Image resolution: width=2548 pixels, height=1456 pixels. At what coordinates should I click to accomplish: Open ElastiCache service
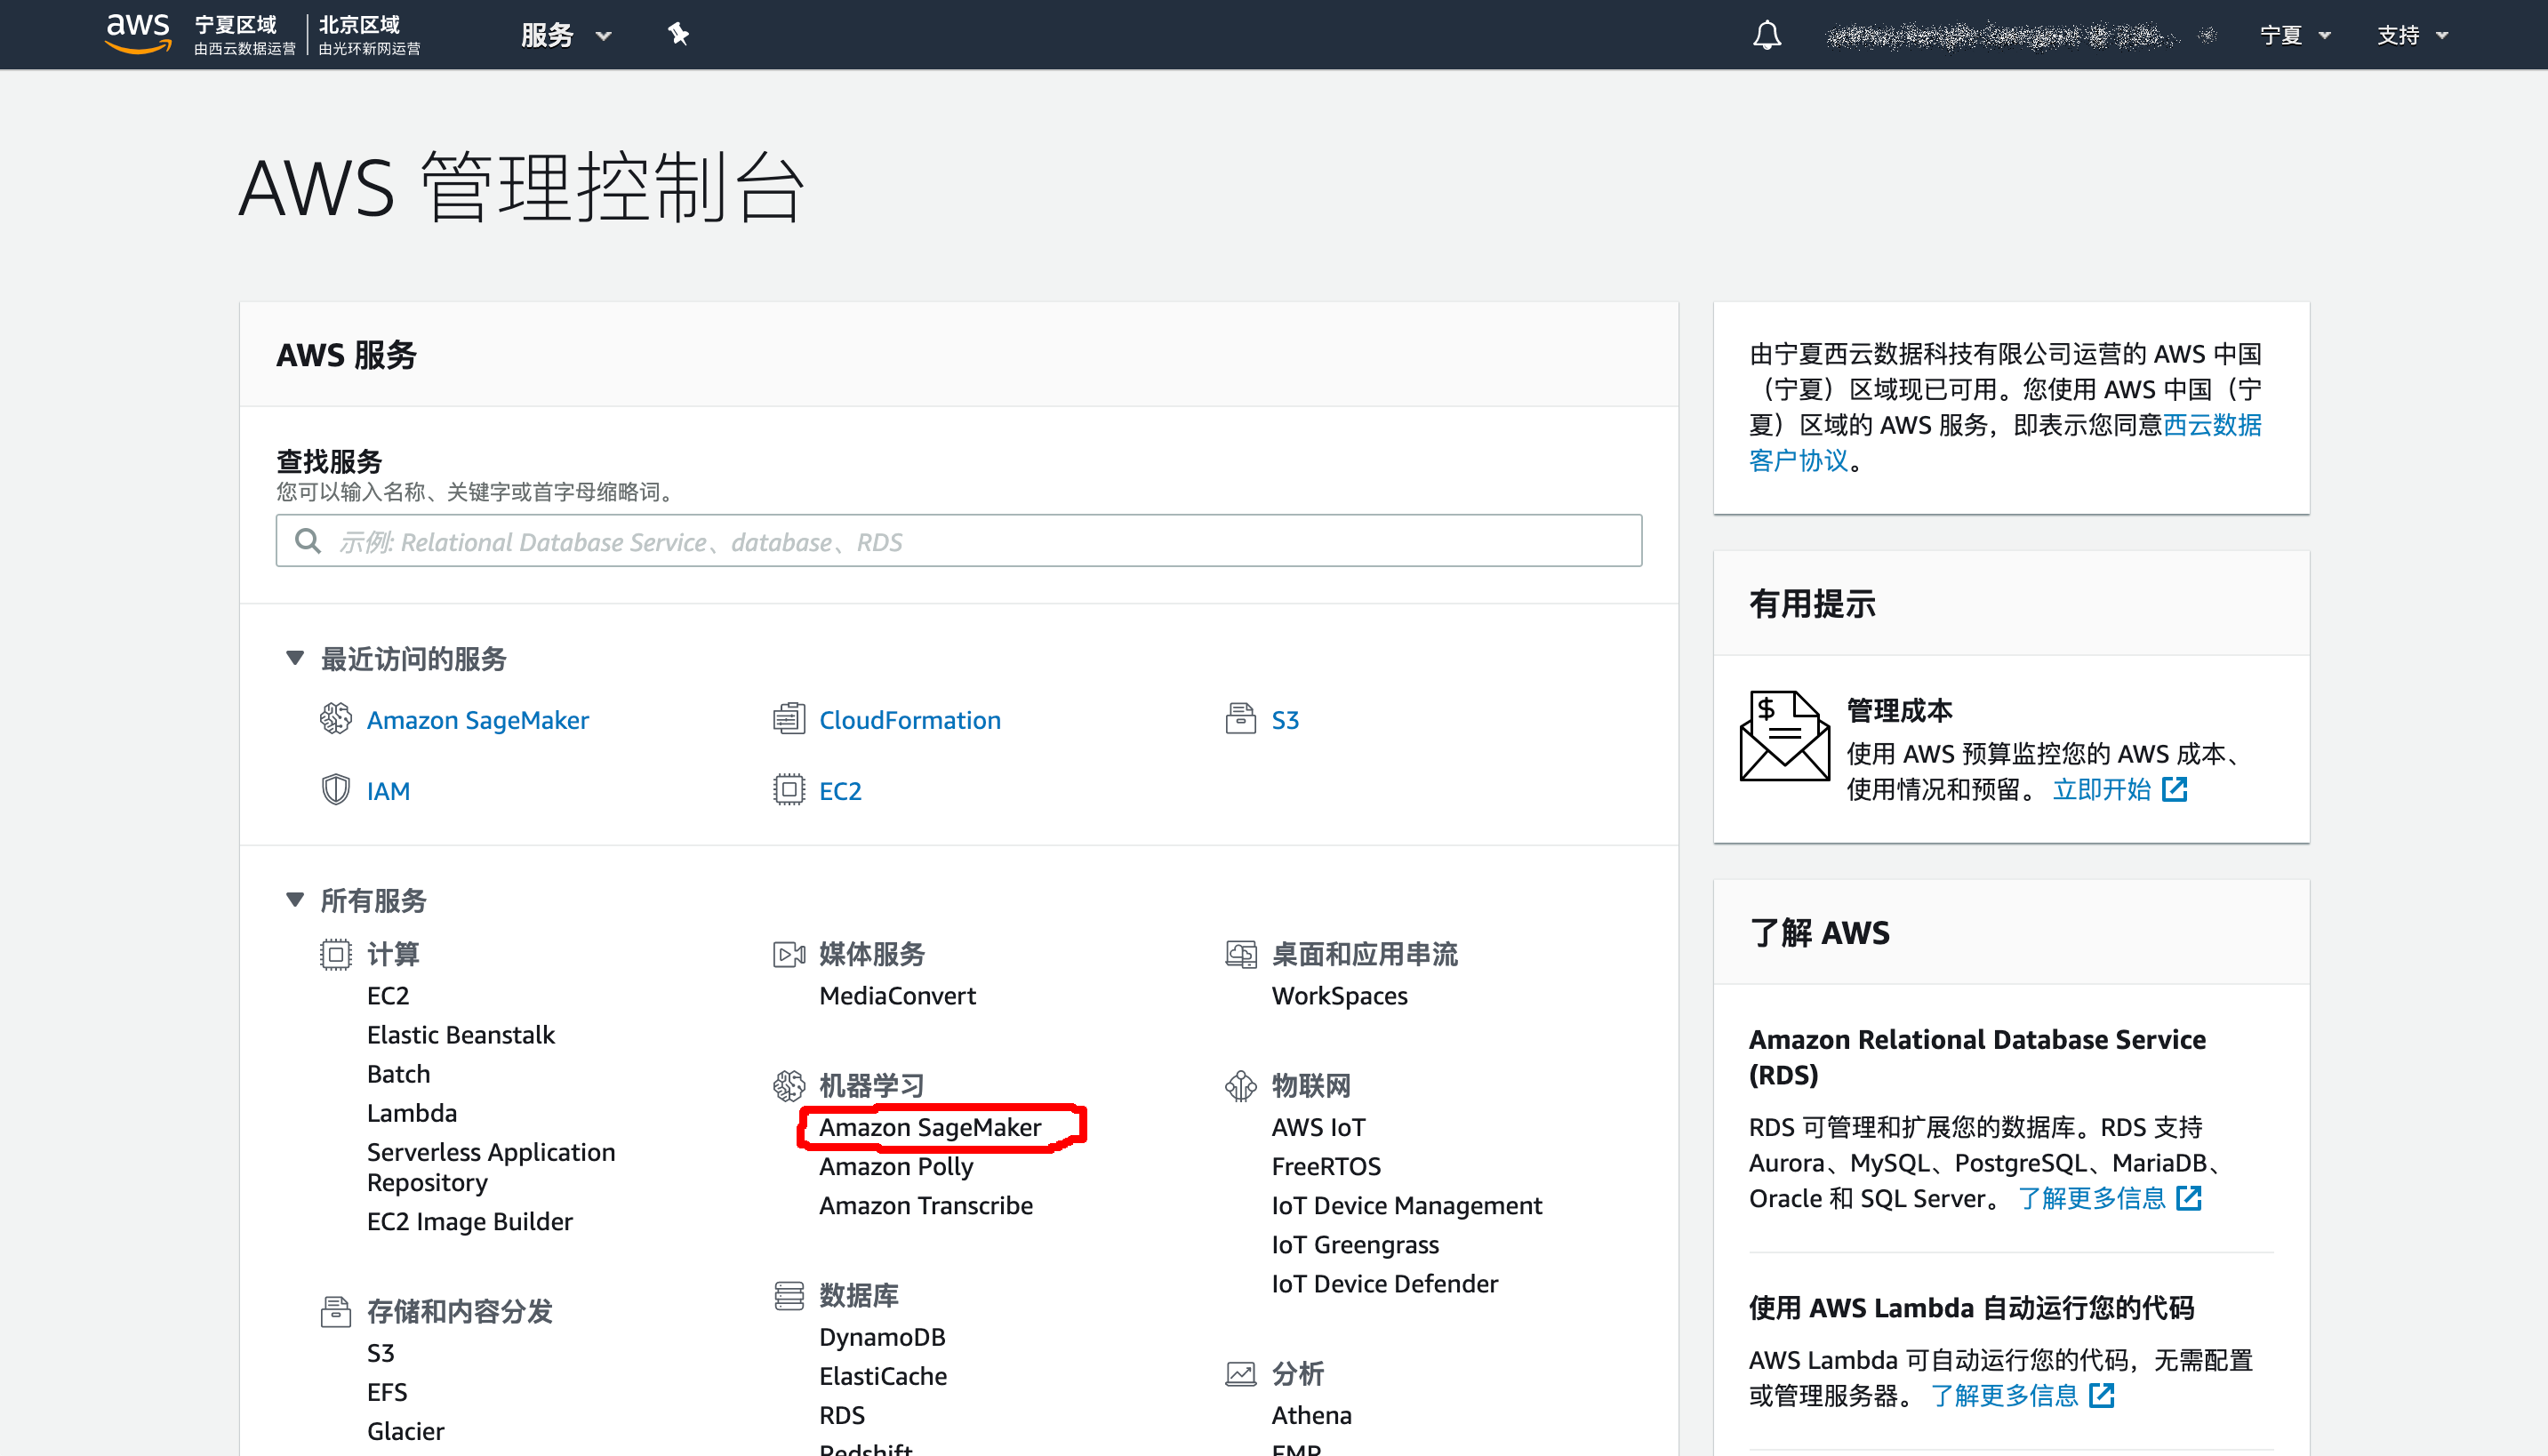883,1377
